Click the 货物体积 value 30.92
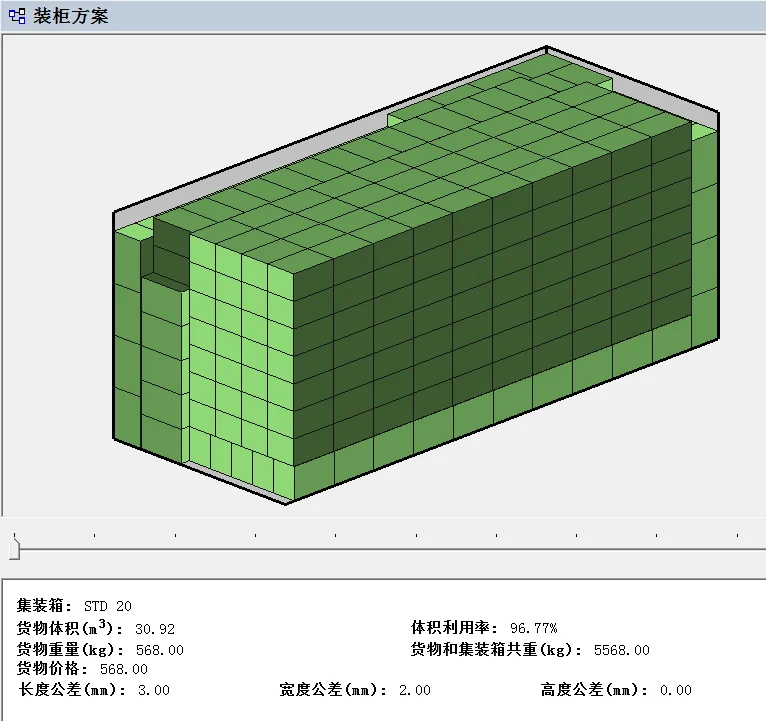This screenshot has width=766, height=721. click(x=153, y=629)
